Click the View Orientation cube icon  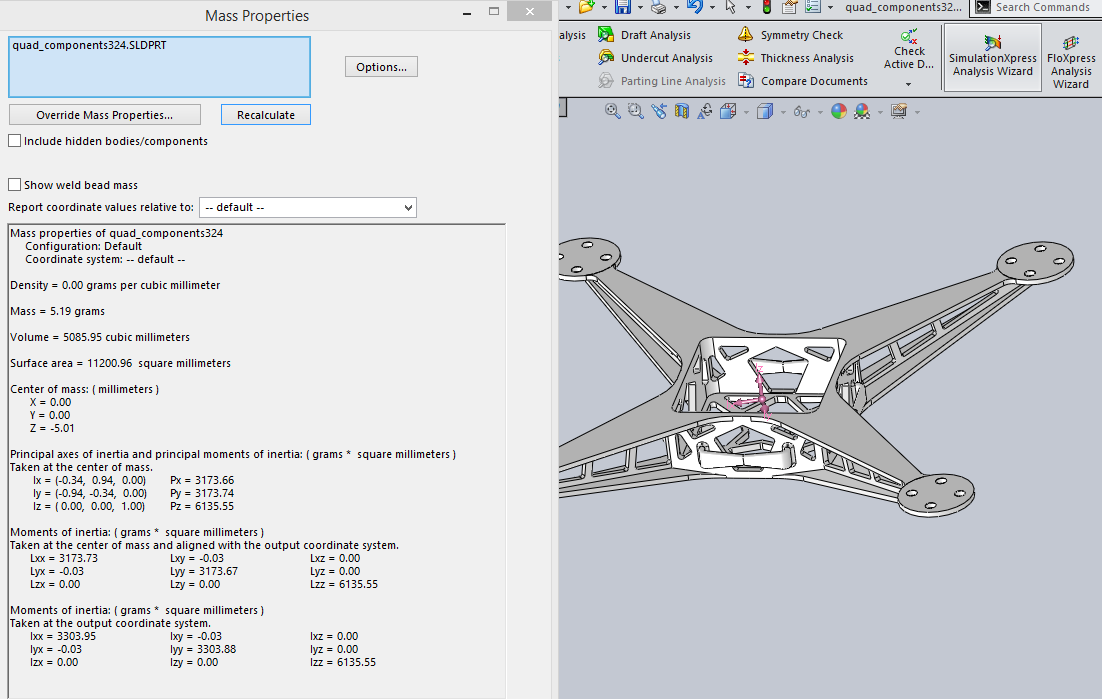click(x=728, y=111)
